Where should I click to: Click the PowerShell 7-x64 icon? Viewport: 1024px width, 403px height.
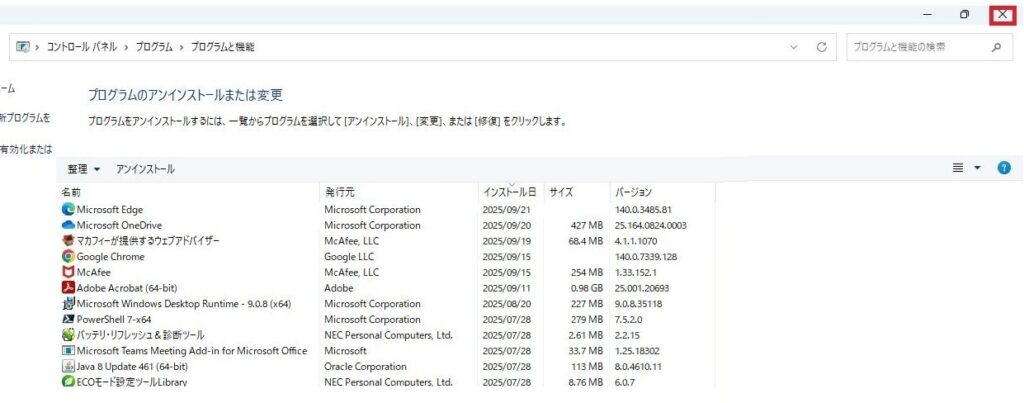pos(68,319)
